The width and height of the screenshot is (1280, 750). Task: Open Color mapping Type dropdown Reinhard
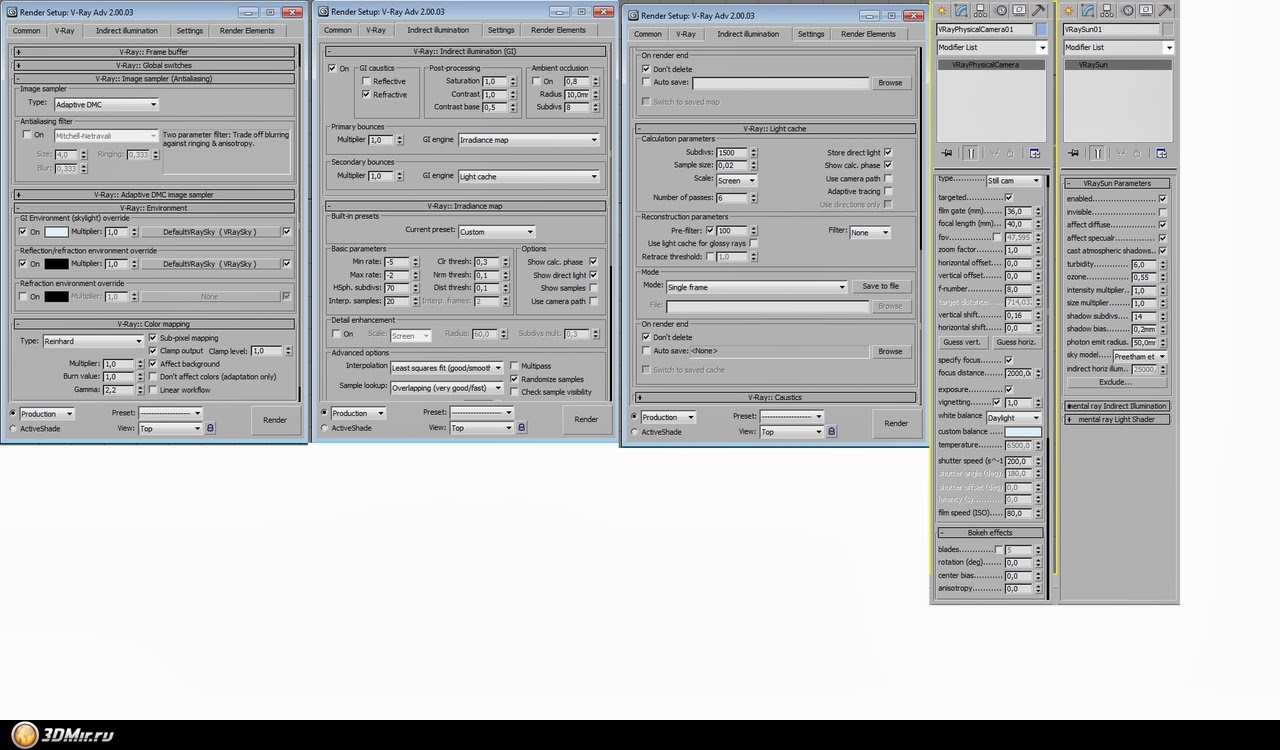tap(93, 341)
